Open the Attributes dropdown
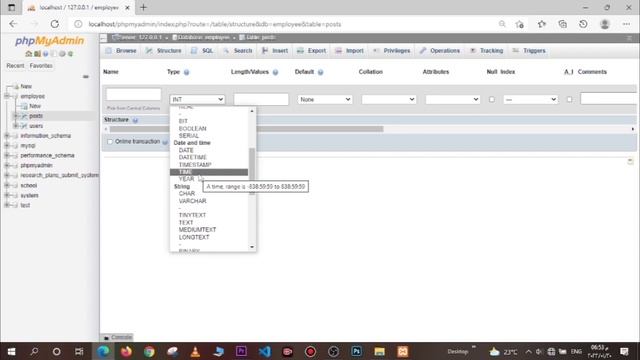This screenshot has width=640, height=360. (453, 100)
